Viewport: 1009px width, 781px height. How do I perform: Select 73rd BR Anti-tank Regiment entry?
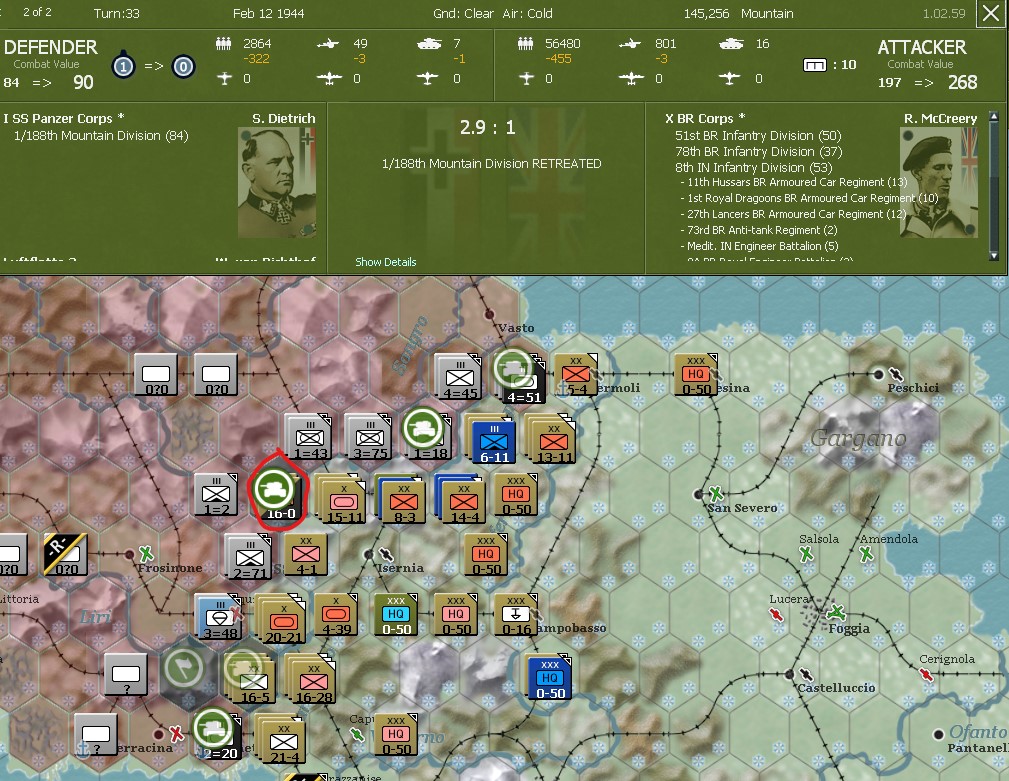click(759, 230)
